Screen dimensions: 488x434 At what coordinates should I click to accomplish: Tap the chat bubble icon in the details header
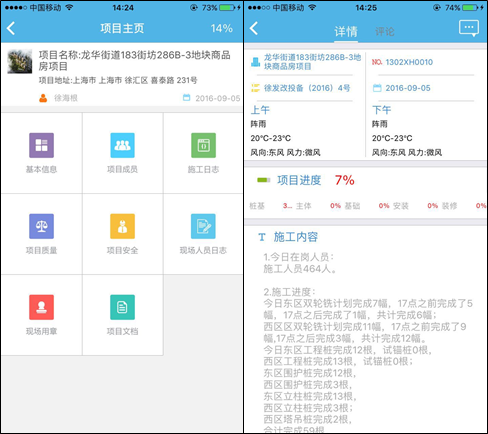click(x=469, y=28)
